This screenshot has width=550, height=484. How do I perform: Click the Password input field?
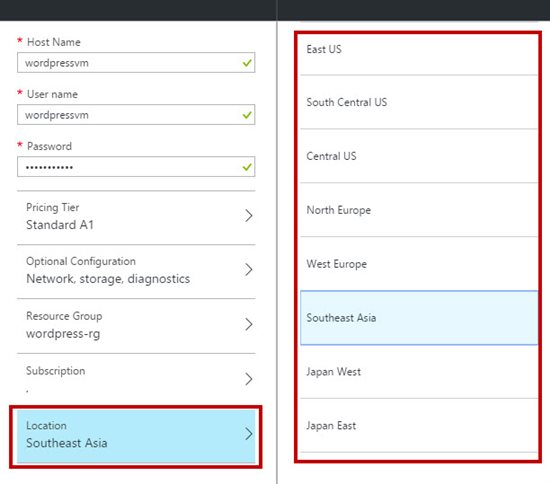(x=136, y=167)
